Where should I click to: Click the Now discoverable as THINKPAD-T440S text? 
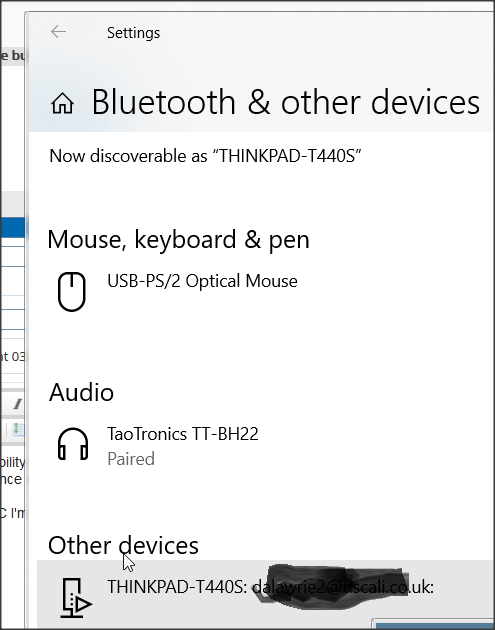click(x=205, y=156)
